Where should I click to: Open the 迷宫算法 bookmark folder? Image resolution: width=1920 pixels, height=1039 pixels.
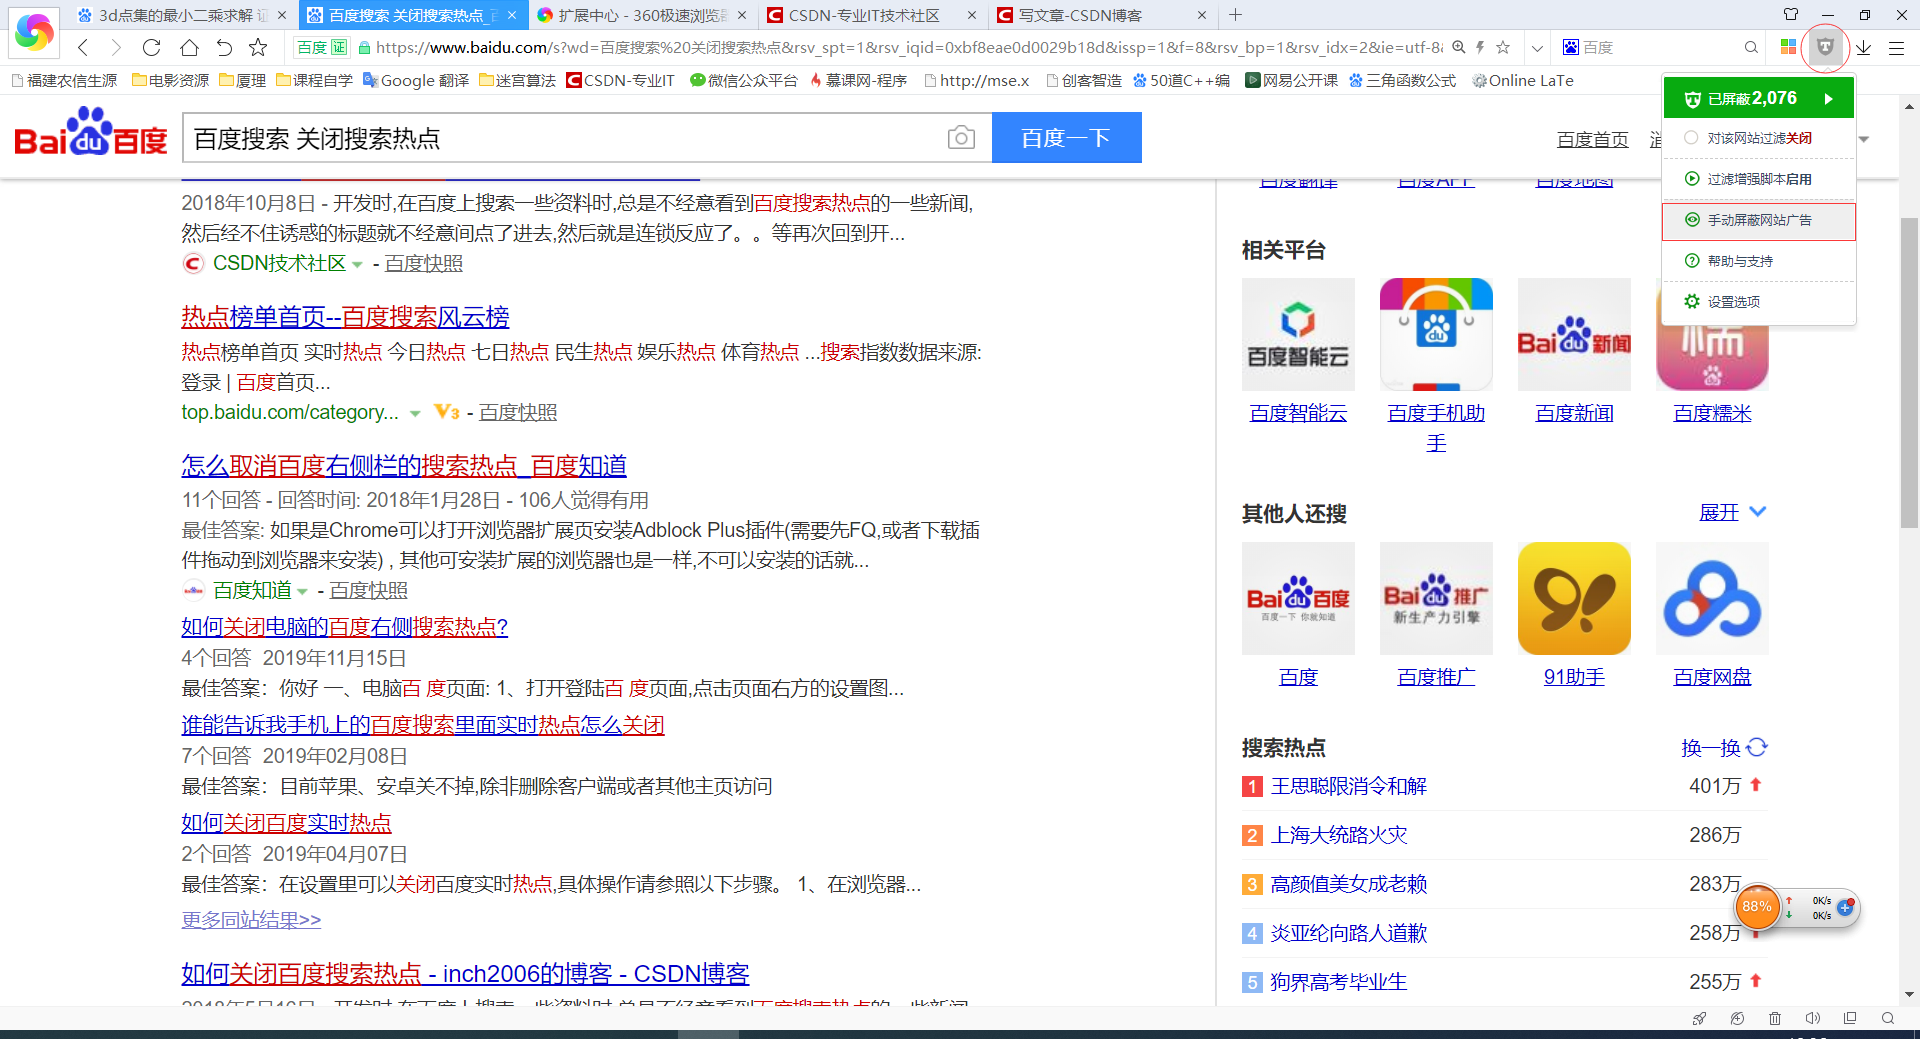[x=517, y=80]
